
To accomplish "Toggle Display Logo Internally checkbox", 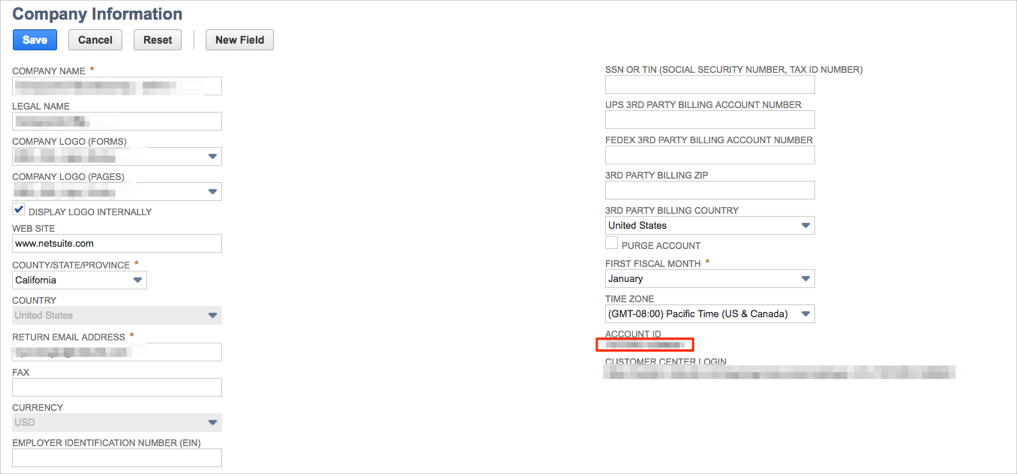I will point(19,210).
